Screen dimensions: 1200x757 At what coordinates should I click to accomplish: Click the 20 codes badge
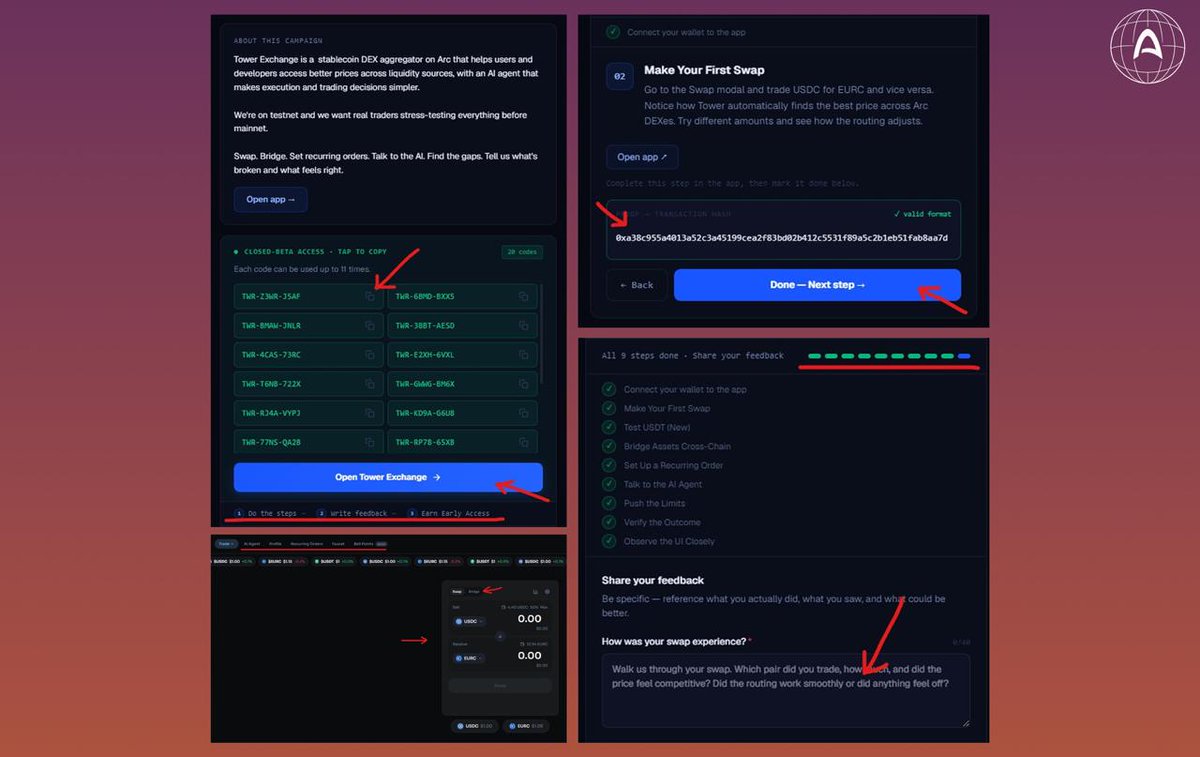[521, 252]
